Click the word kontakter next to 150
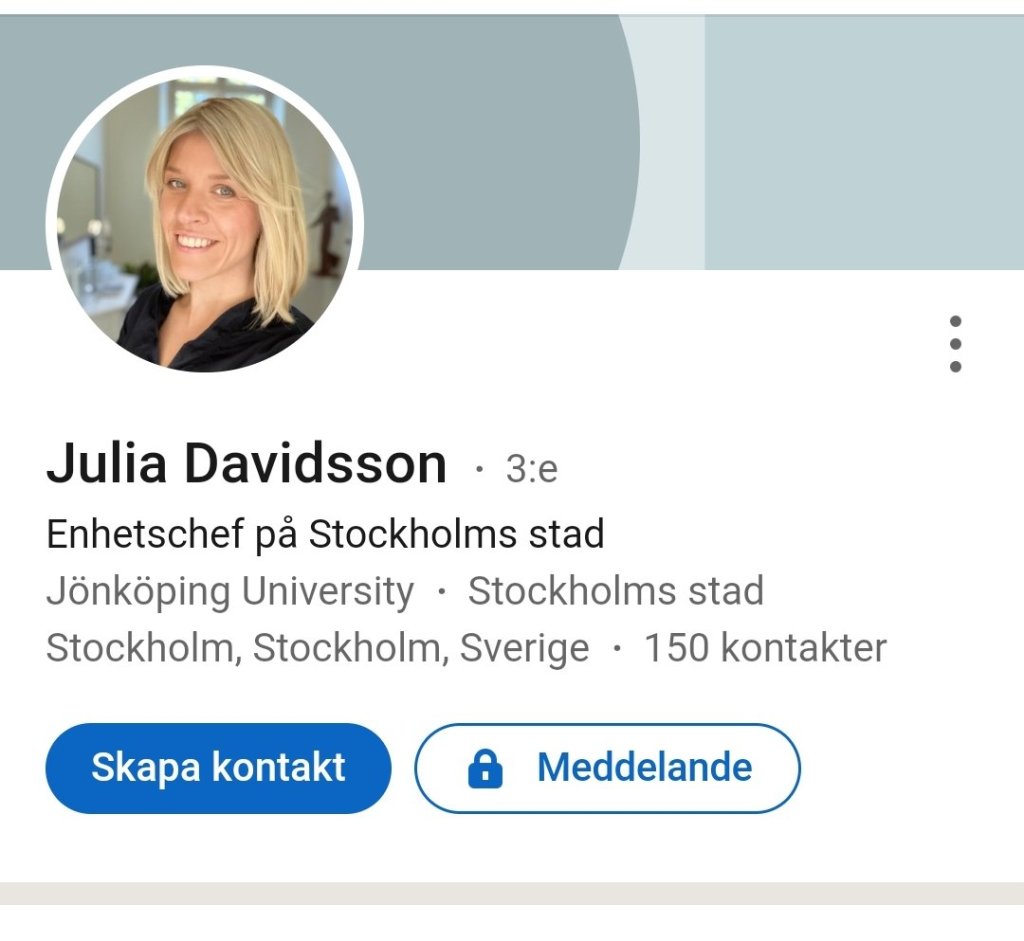 804,648
